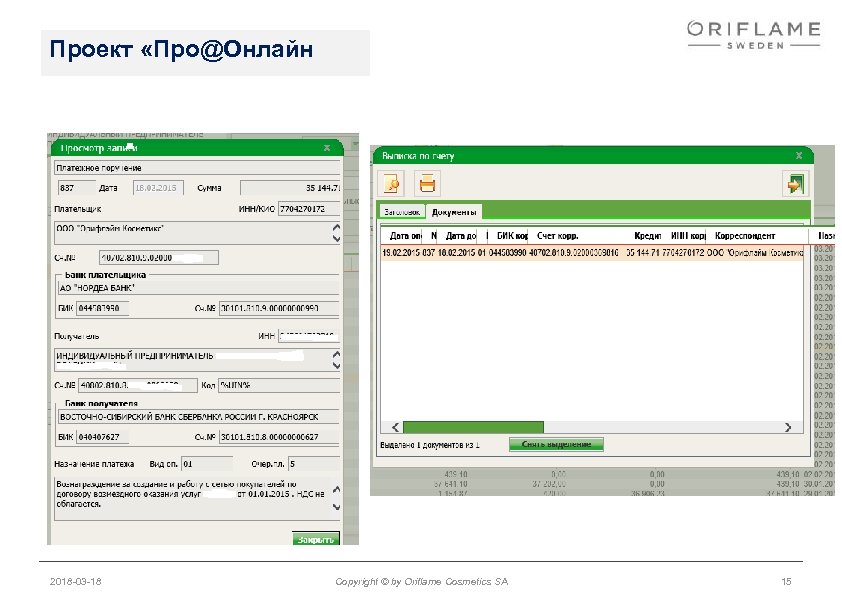Click the printer icon in account statement window
This screenshot has height=595, width=842.
pos(427,184)
